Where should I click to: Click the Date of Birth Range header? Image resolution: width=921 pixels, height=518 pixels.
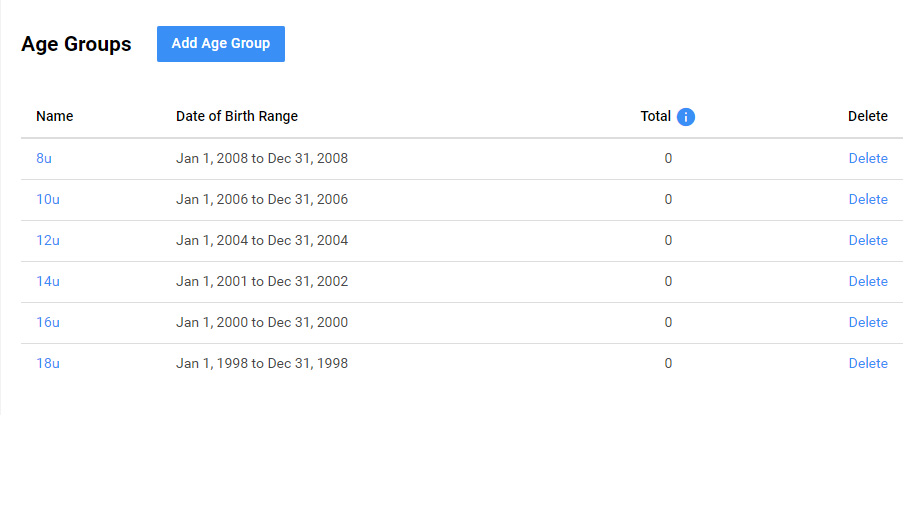click(237, 116)
